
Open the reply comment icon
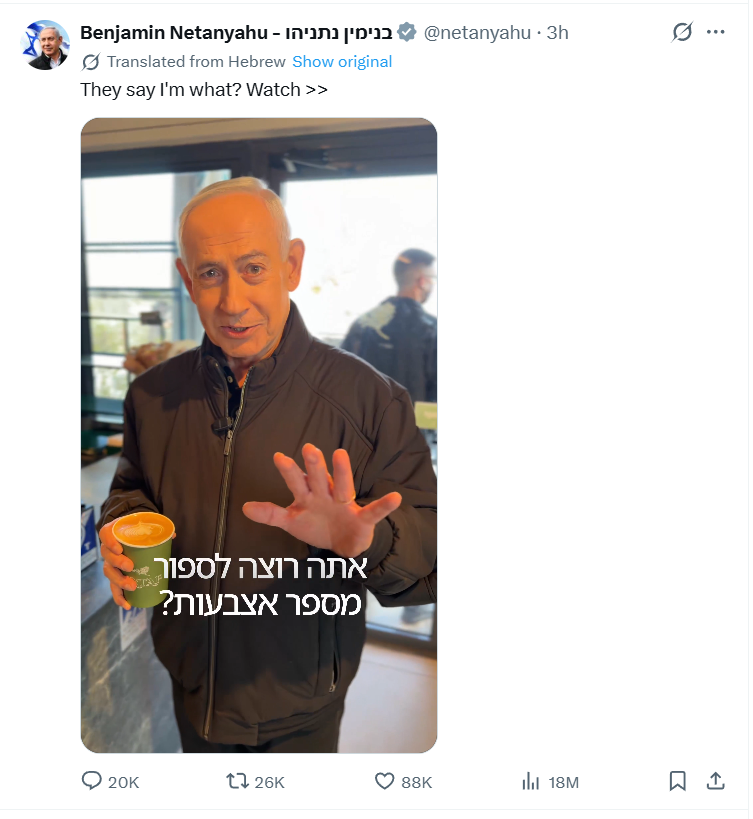91,781
